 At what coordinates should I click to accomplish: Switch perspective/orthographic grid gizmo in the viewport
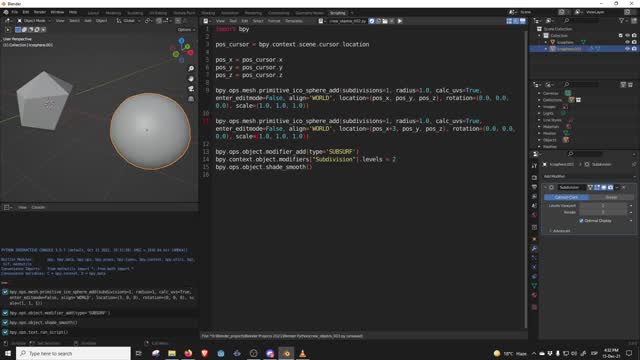click(x=191, y=99)
